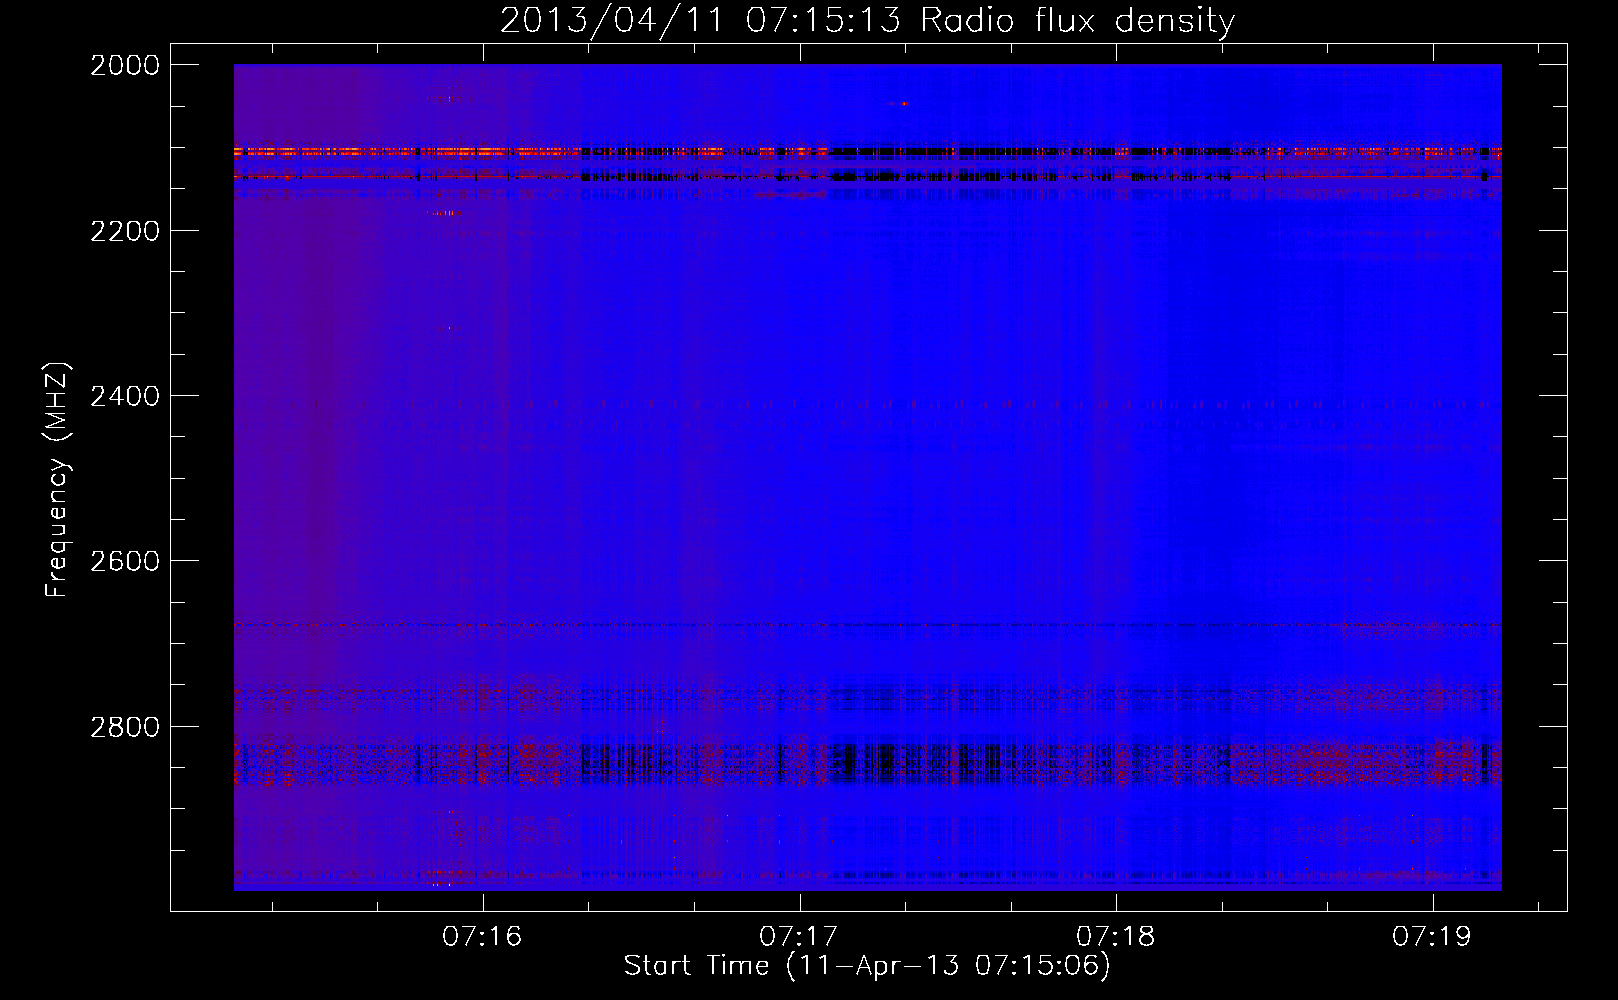Viewport: 1618px width, 1000px height.
Task: Click the 2000 frequency tick label
Action: (x=125, y=65)
